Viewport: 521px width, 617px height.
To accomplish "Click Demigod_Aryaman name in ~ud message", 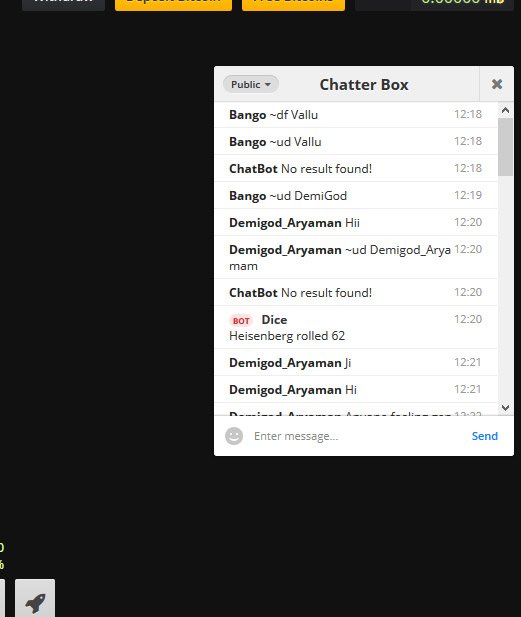I will coord(285,250).
